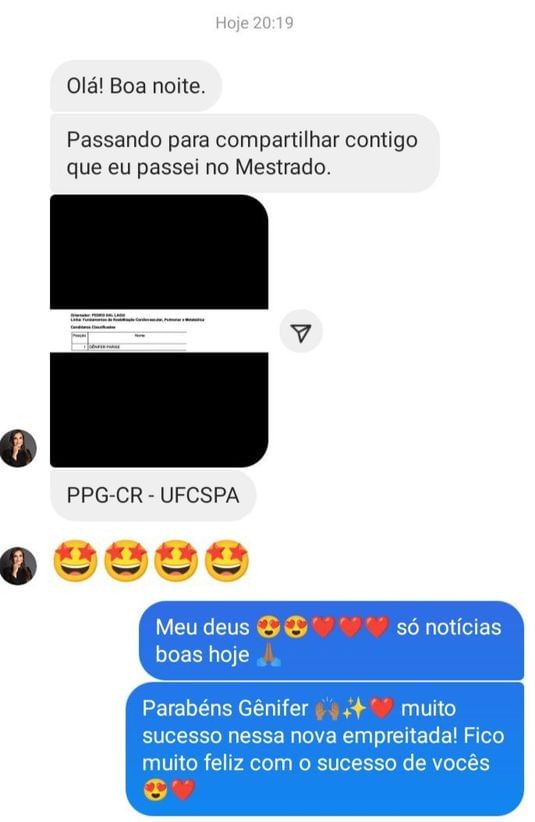
Task: Tap avatar beside star-struck emoji message
Action: pos(18,566)
